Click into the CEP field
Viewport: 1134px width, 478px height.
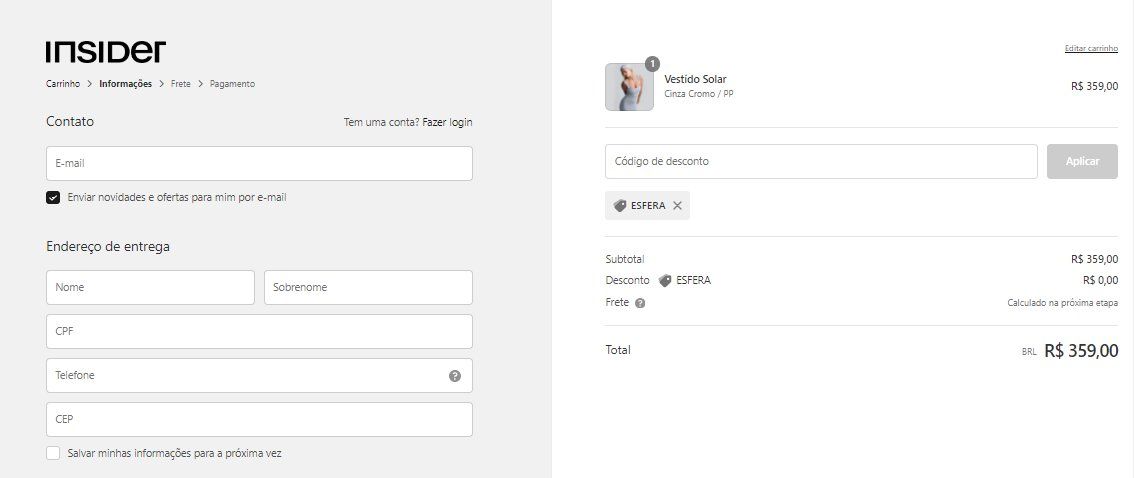259,419
